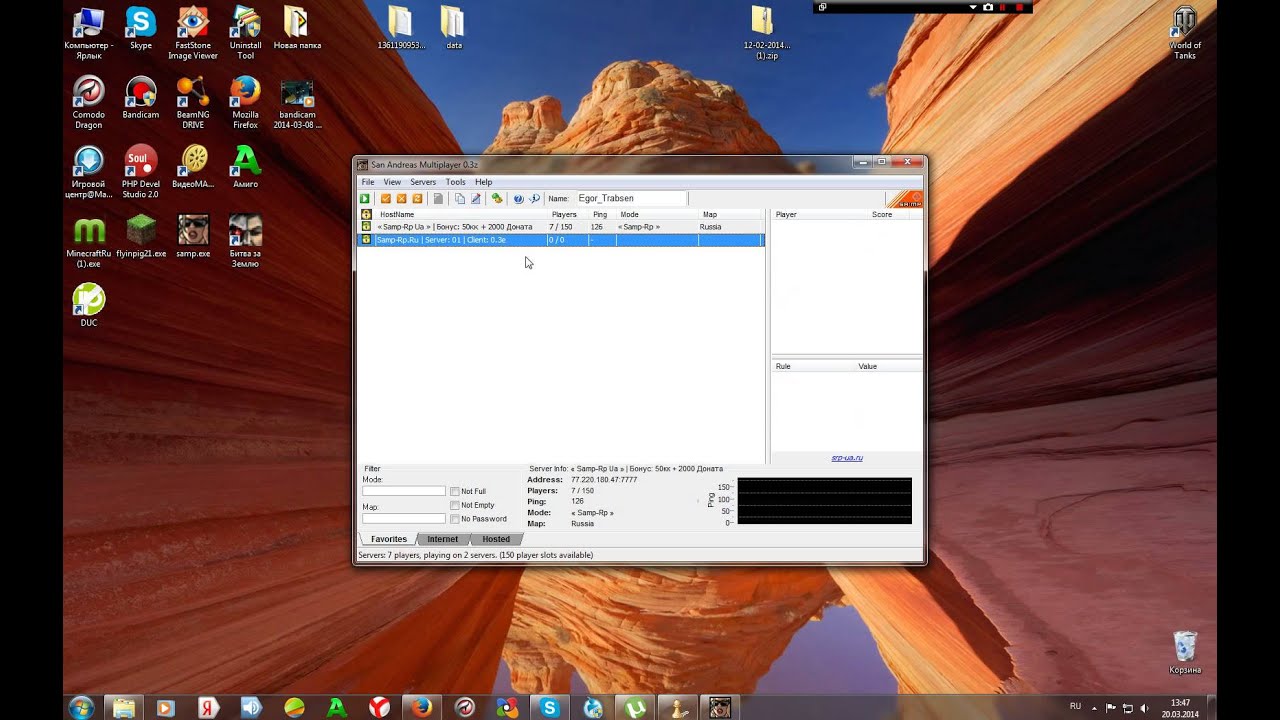
Task: Click the RU language indicator in tray
Action: [x=1075, y=706]
